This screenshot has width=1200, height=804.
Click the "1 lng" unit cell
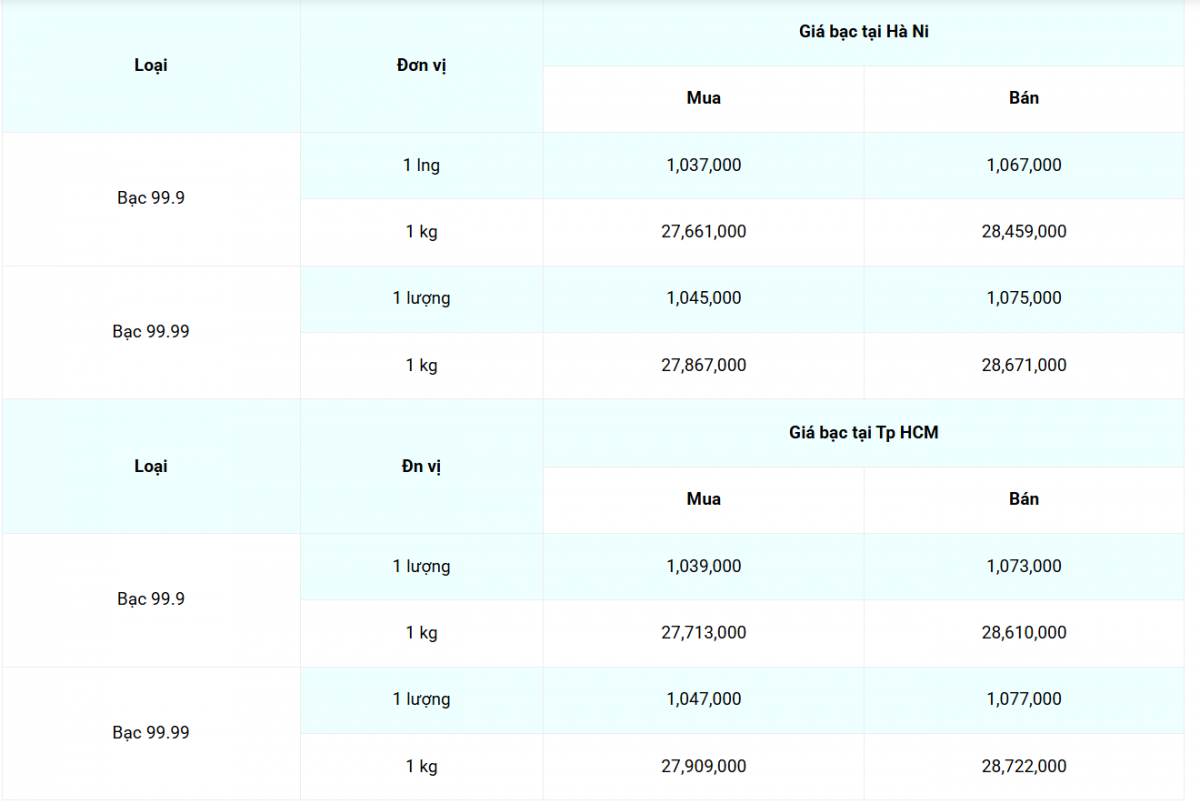[x=421, y=165]
